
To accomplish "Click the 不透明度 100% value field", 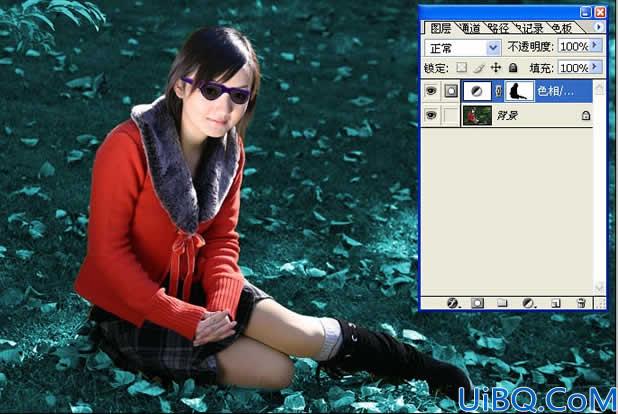I will [575, 47].
